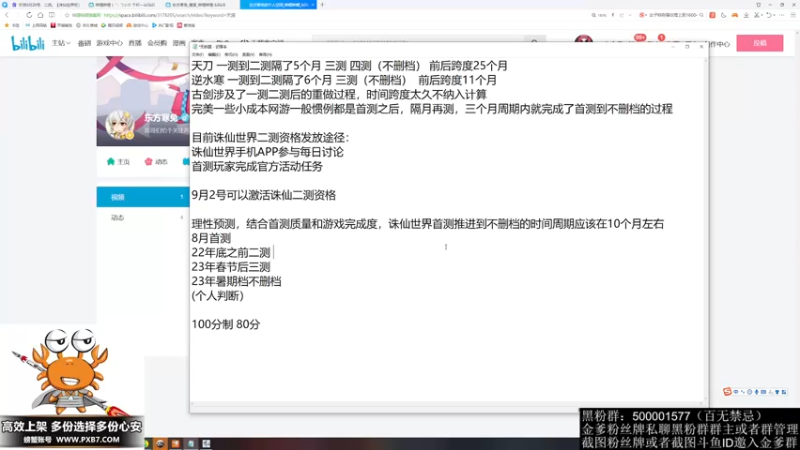Click Notepad line '9月2号可以激活诛仙二测资格'
Screen dimensions: 800x450
(263, 195)
